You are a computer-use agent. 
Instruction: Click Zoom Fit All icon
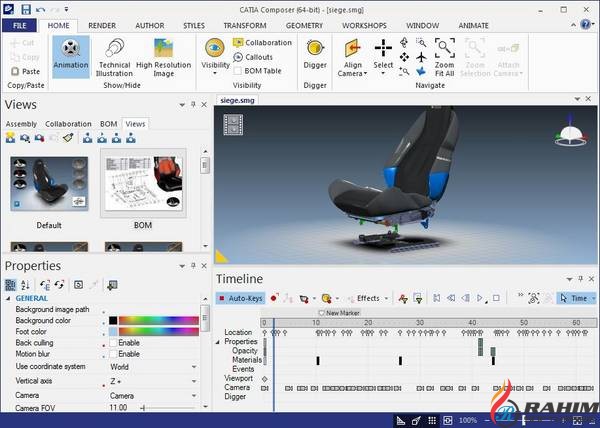(445, 53)
